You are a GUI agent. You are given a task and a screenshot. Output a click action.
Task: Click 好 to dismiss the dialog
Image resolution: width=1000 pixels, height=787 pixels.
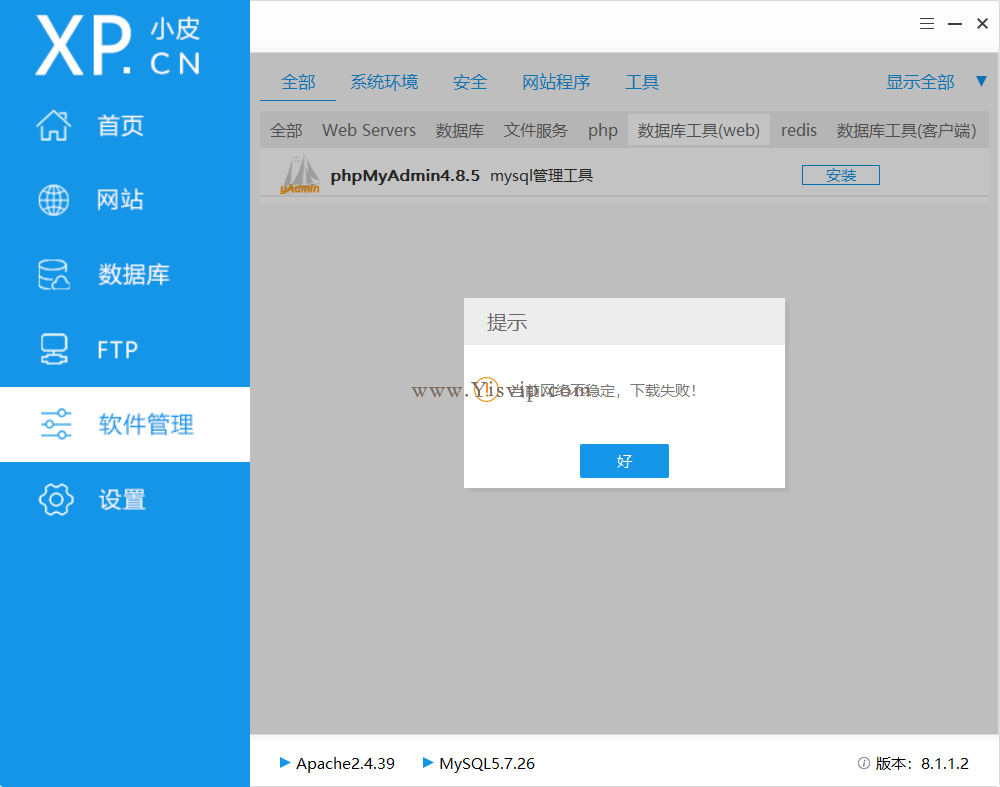[624, 460]
